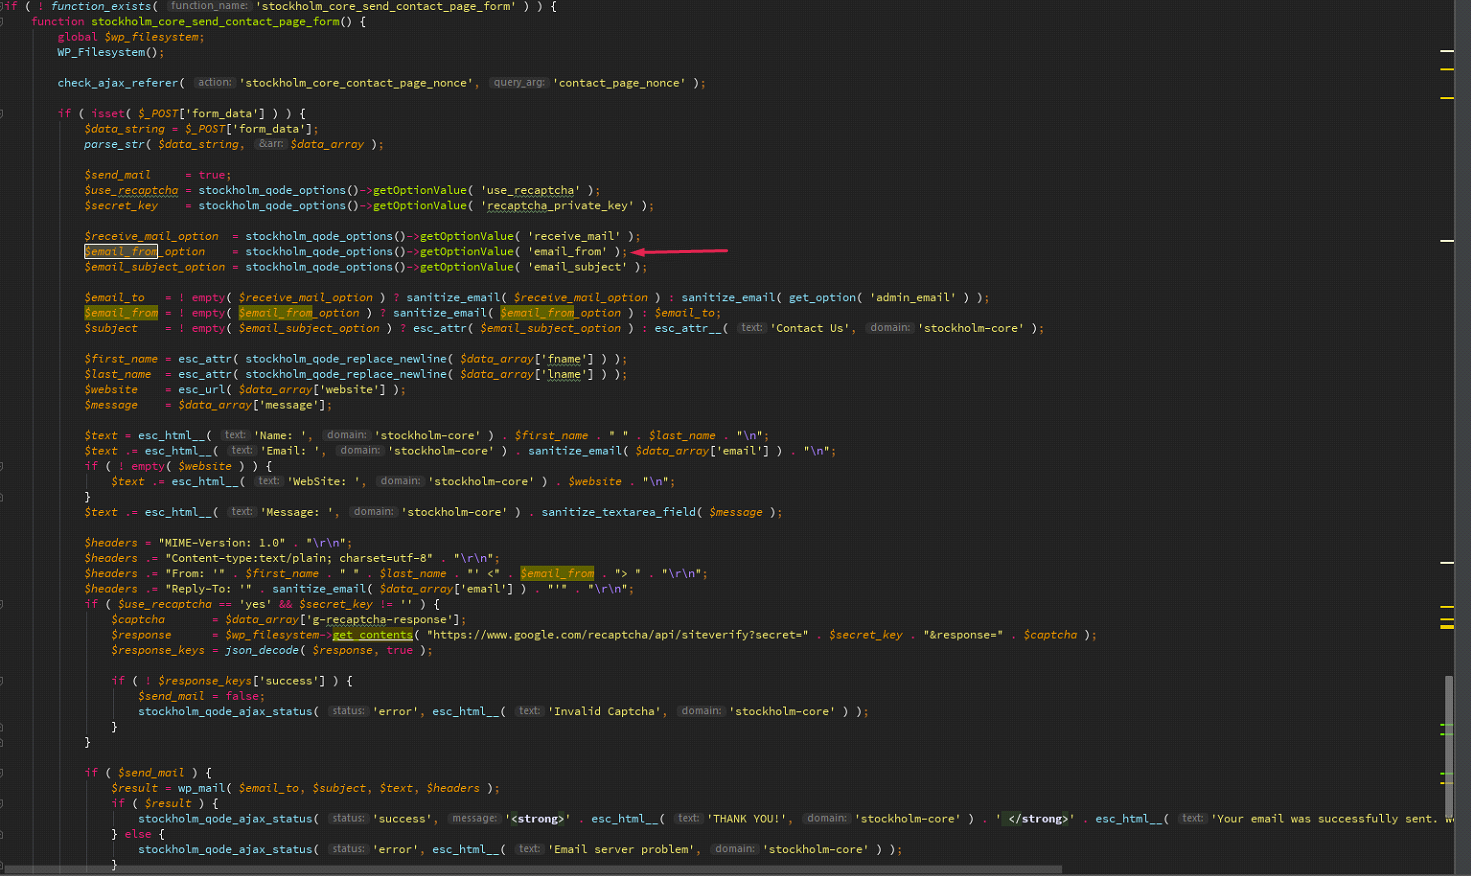1471x876 pixels.
Task: Click the 'Contact Us' string
Action: pos(810,328)
